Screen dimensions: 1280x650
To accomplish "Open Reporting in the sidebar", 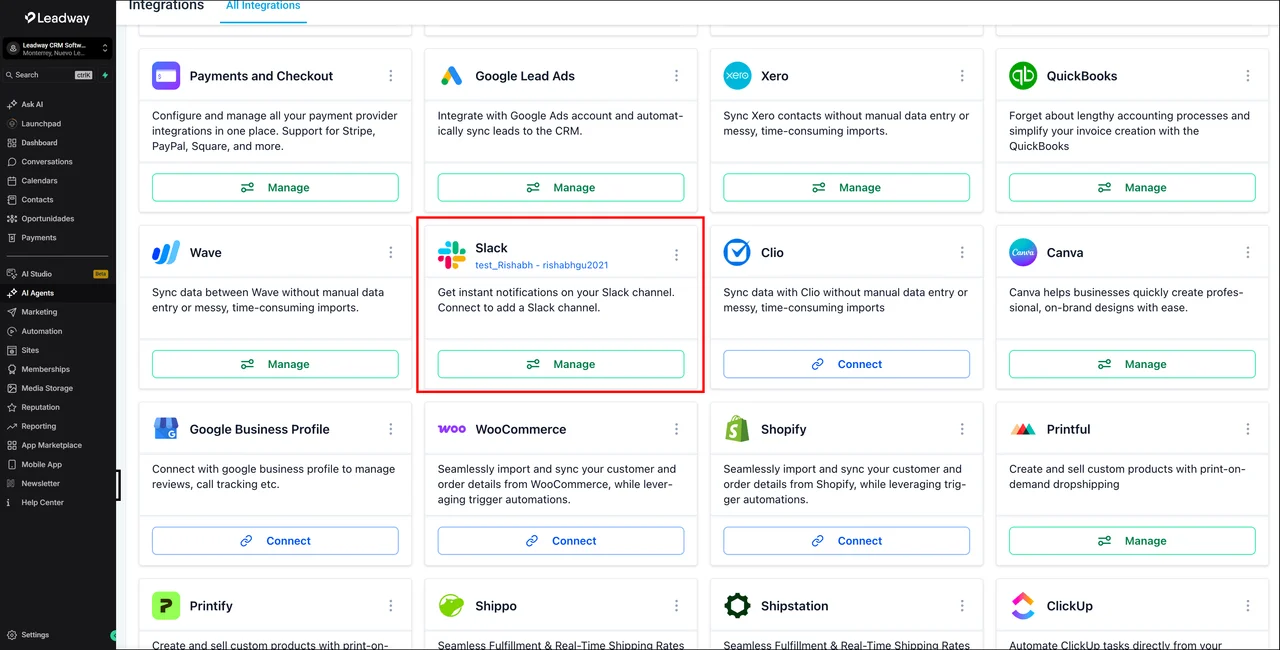I will click(x=38, y=426).
